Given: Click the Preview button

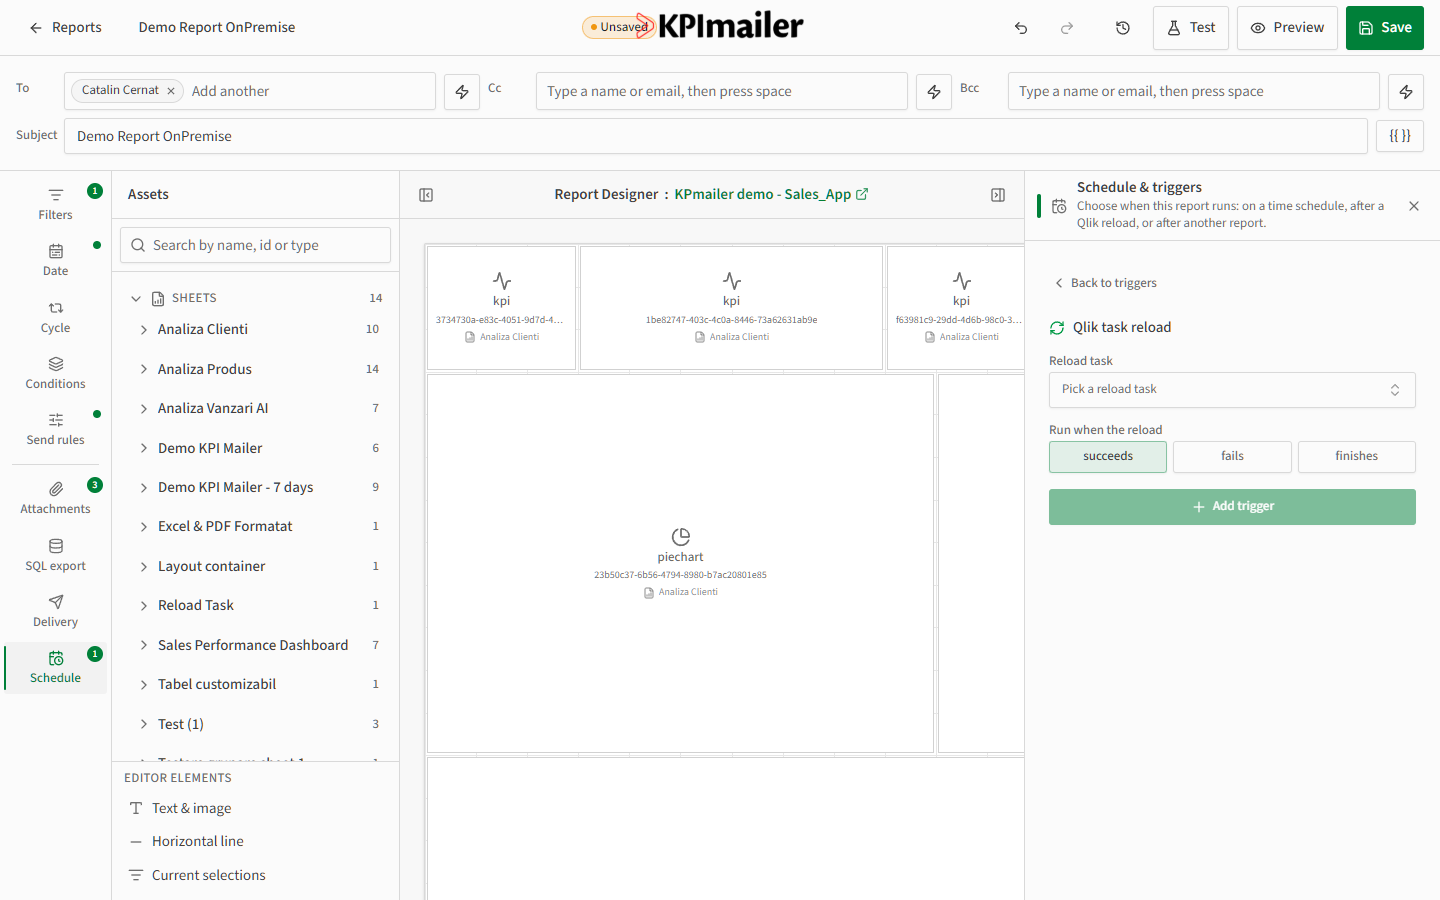Looking at the screenshot, I should [1287, 28].
